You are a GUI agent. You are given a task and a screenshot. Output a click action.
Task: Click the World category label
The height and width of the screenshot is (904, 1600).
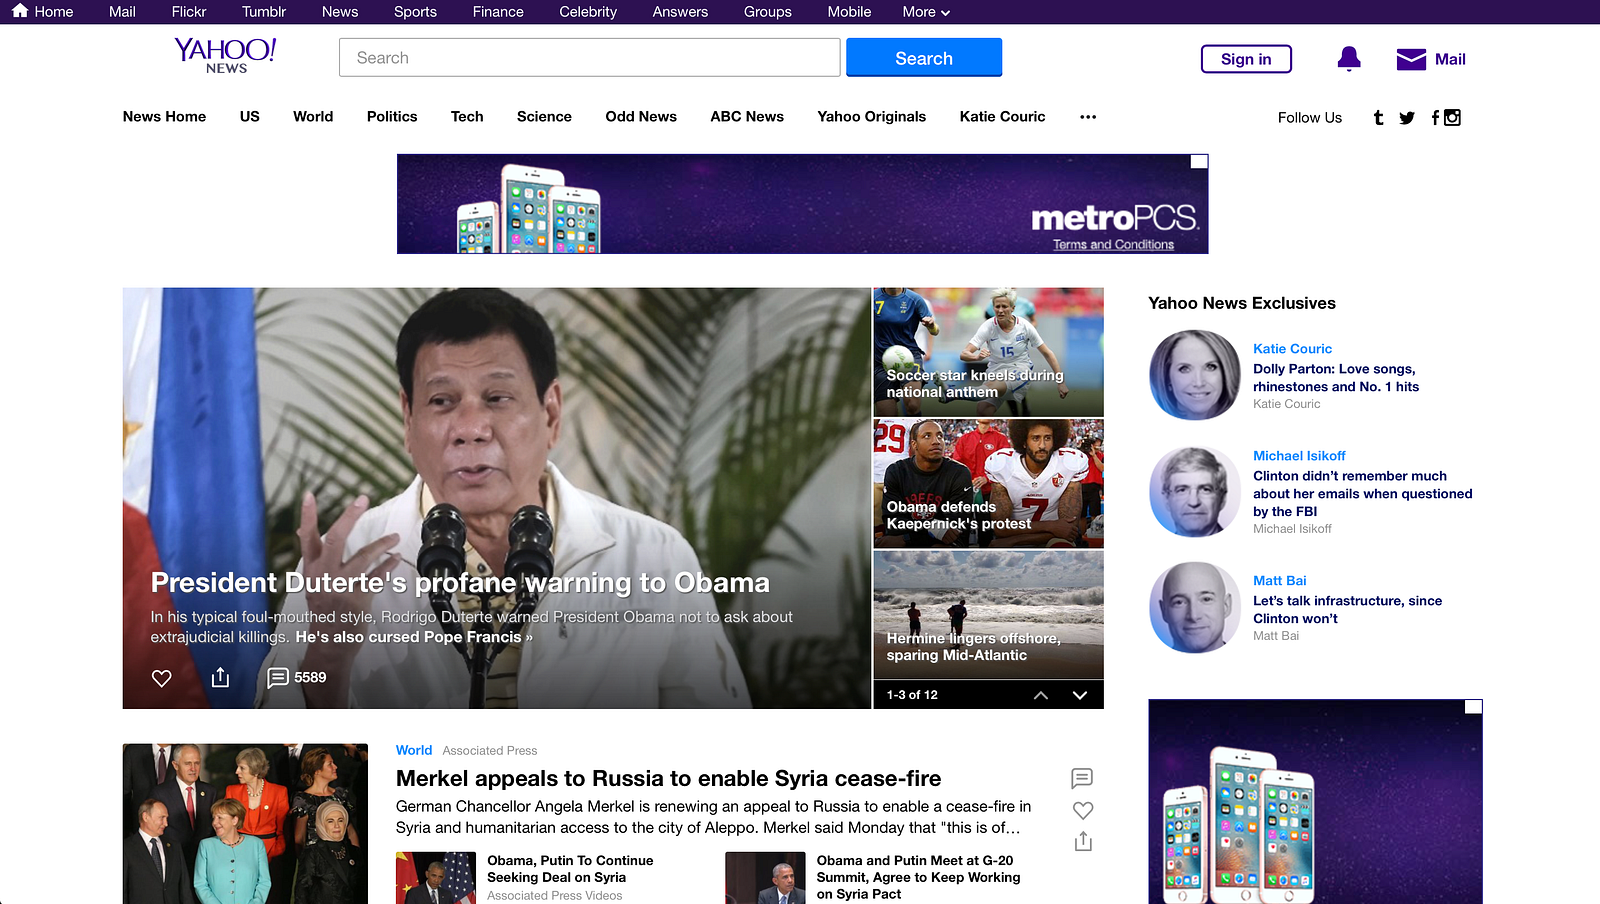(x=414, y=750)
